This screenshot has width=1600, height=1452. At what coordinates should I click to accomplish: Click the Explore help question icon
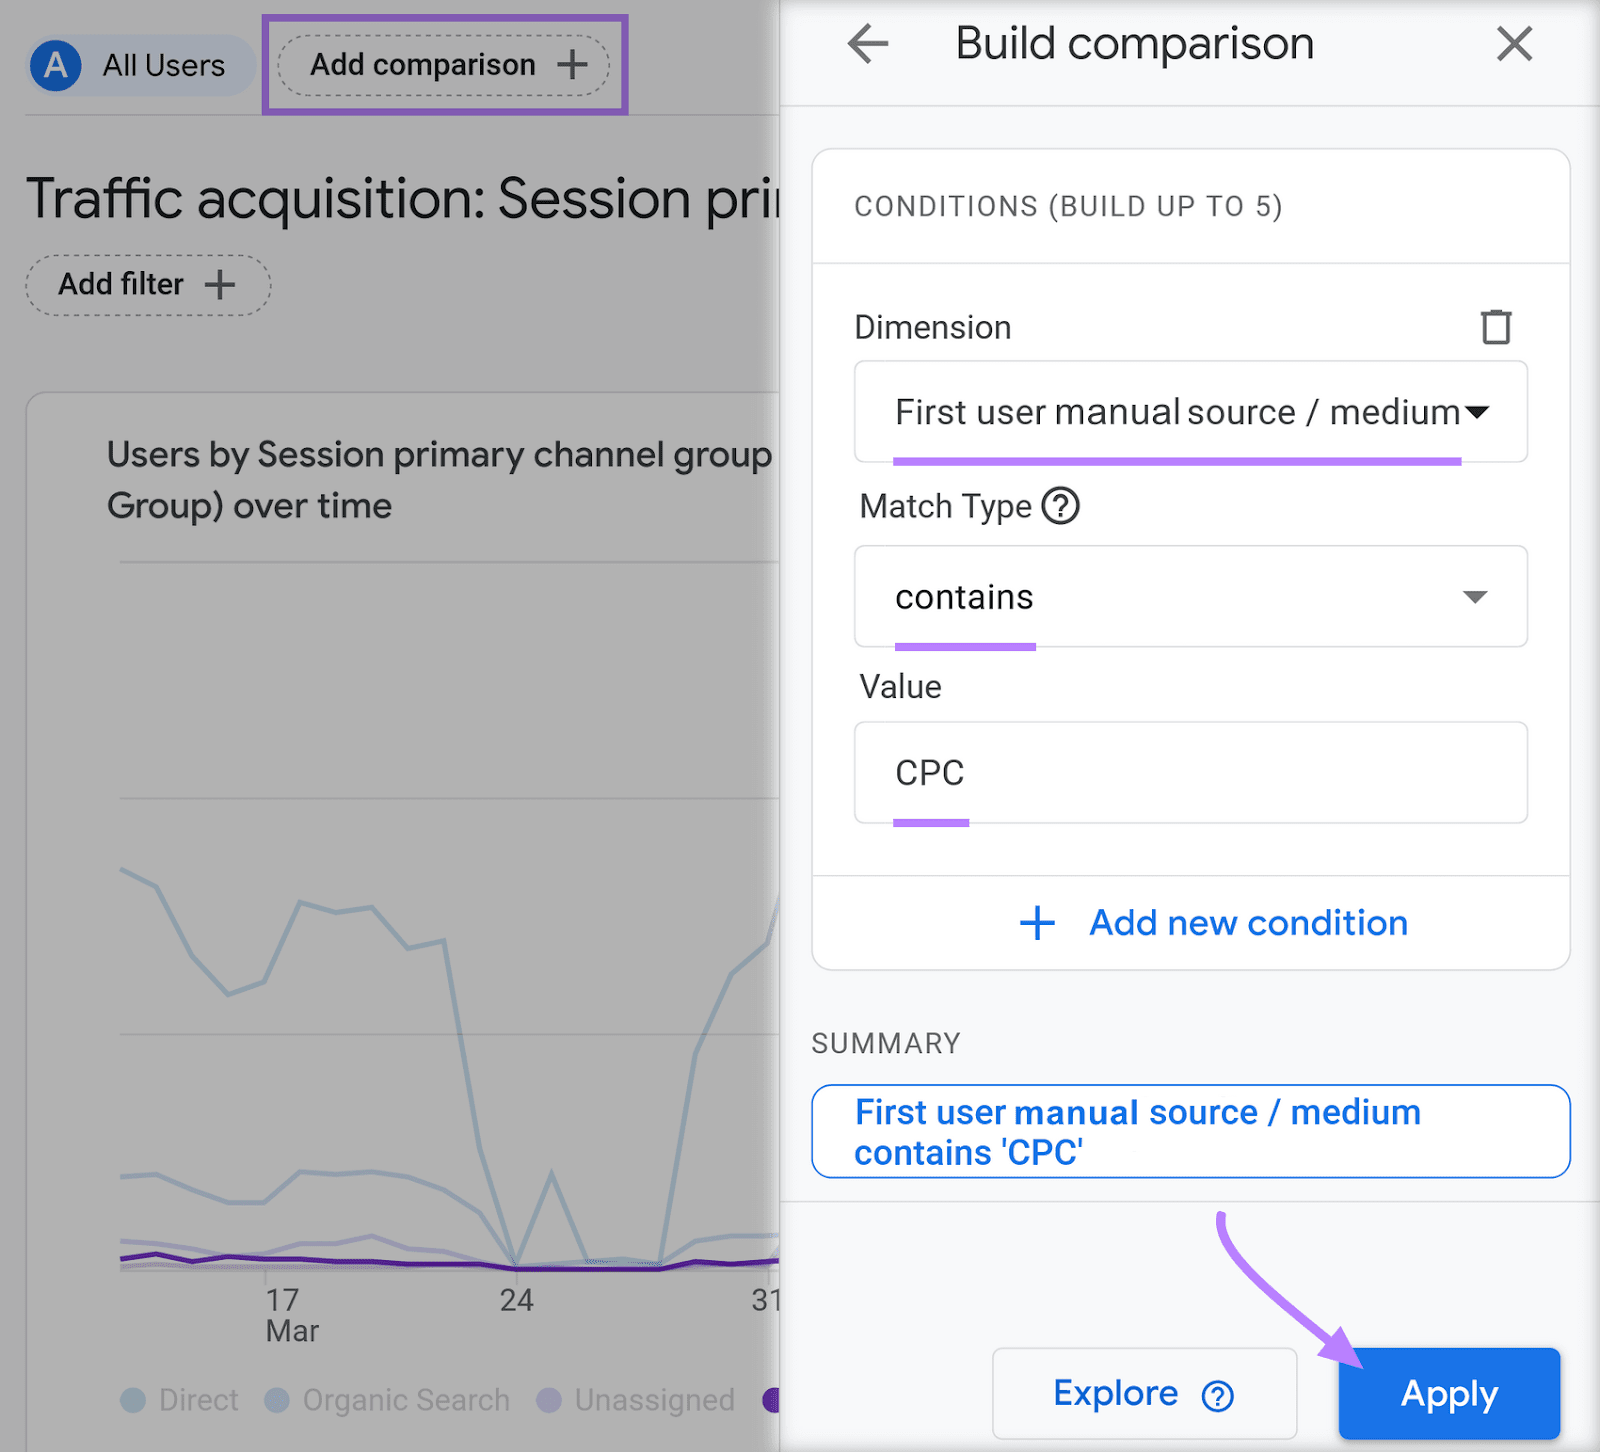1217,1395
